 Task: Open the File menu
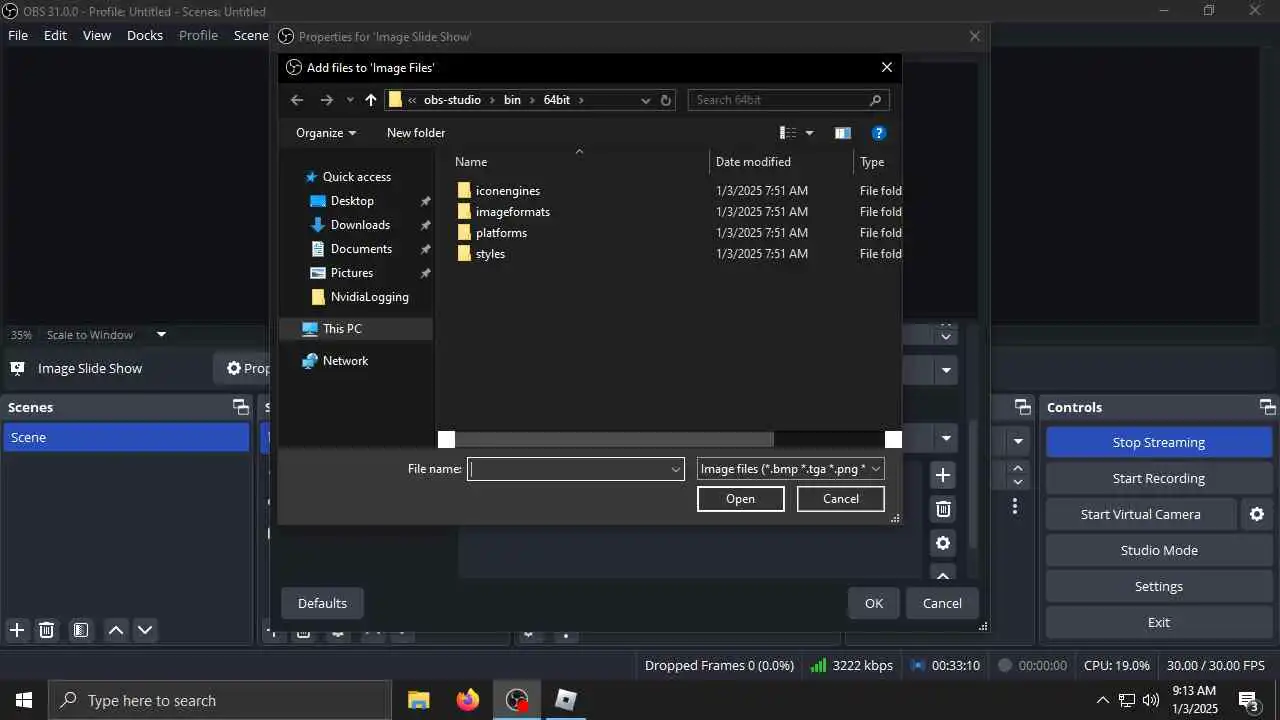click(18, 35)
